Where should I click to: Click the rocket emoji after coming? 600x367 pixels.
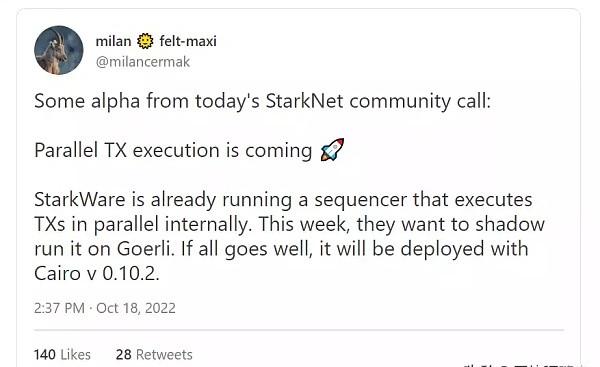tap(332, 150)
